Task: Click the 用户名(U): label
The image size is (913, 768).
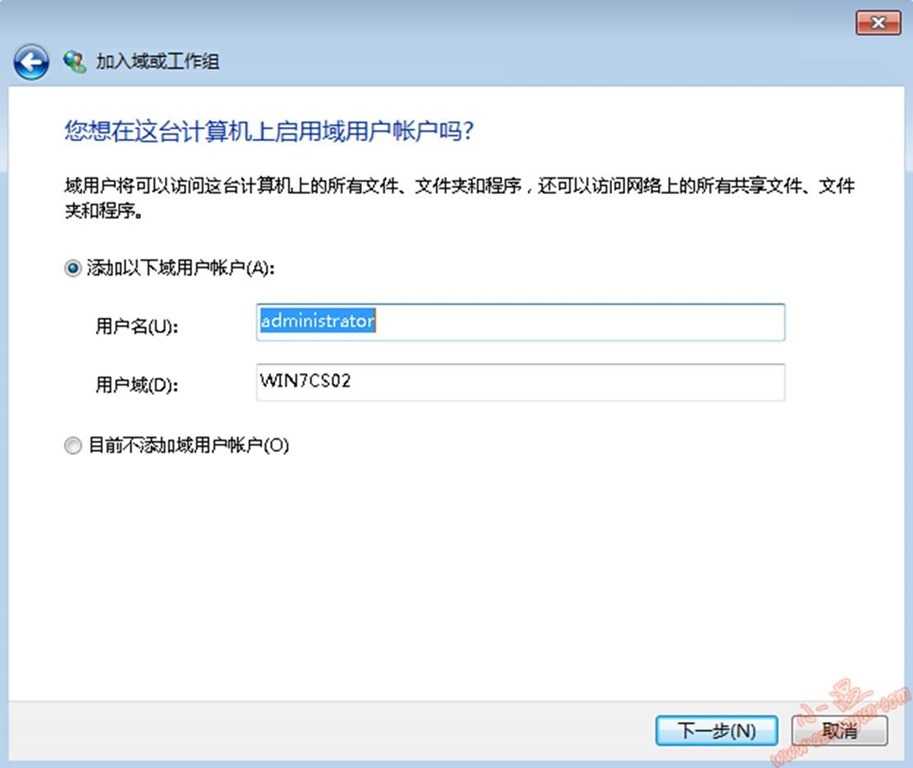Action: click(x=137, y=325)
